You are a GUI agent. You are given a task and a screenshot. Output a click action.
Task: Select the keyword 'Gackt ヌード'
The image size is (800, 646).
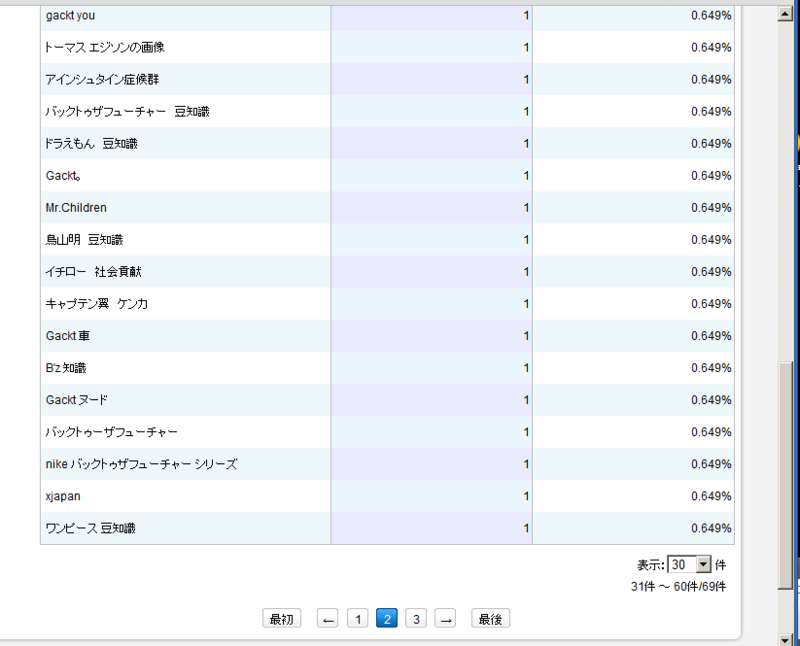click(77, 400)
